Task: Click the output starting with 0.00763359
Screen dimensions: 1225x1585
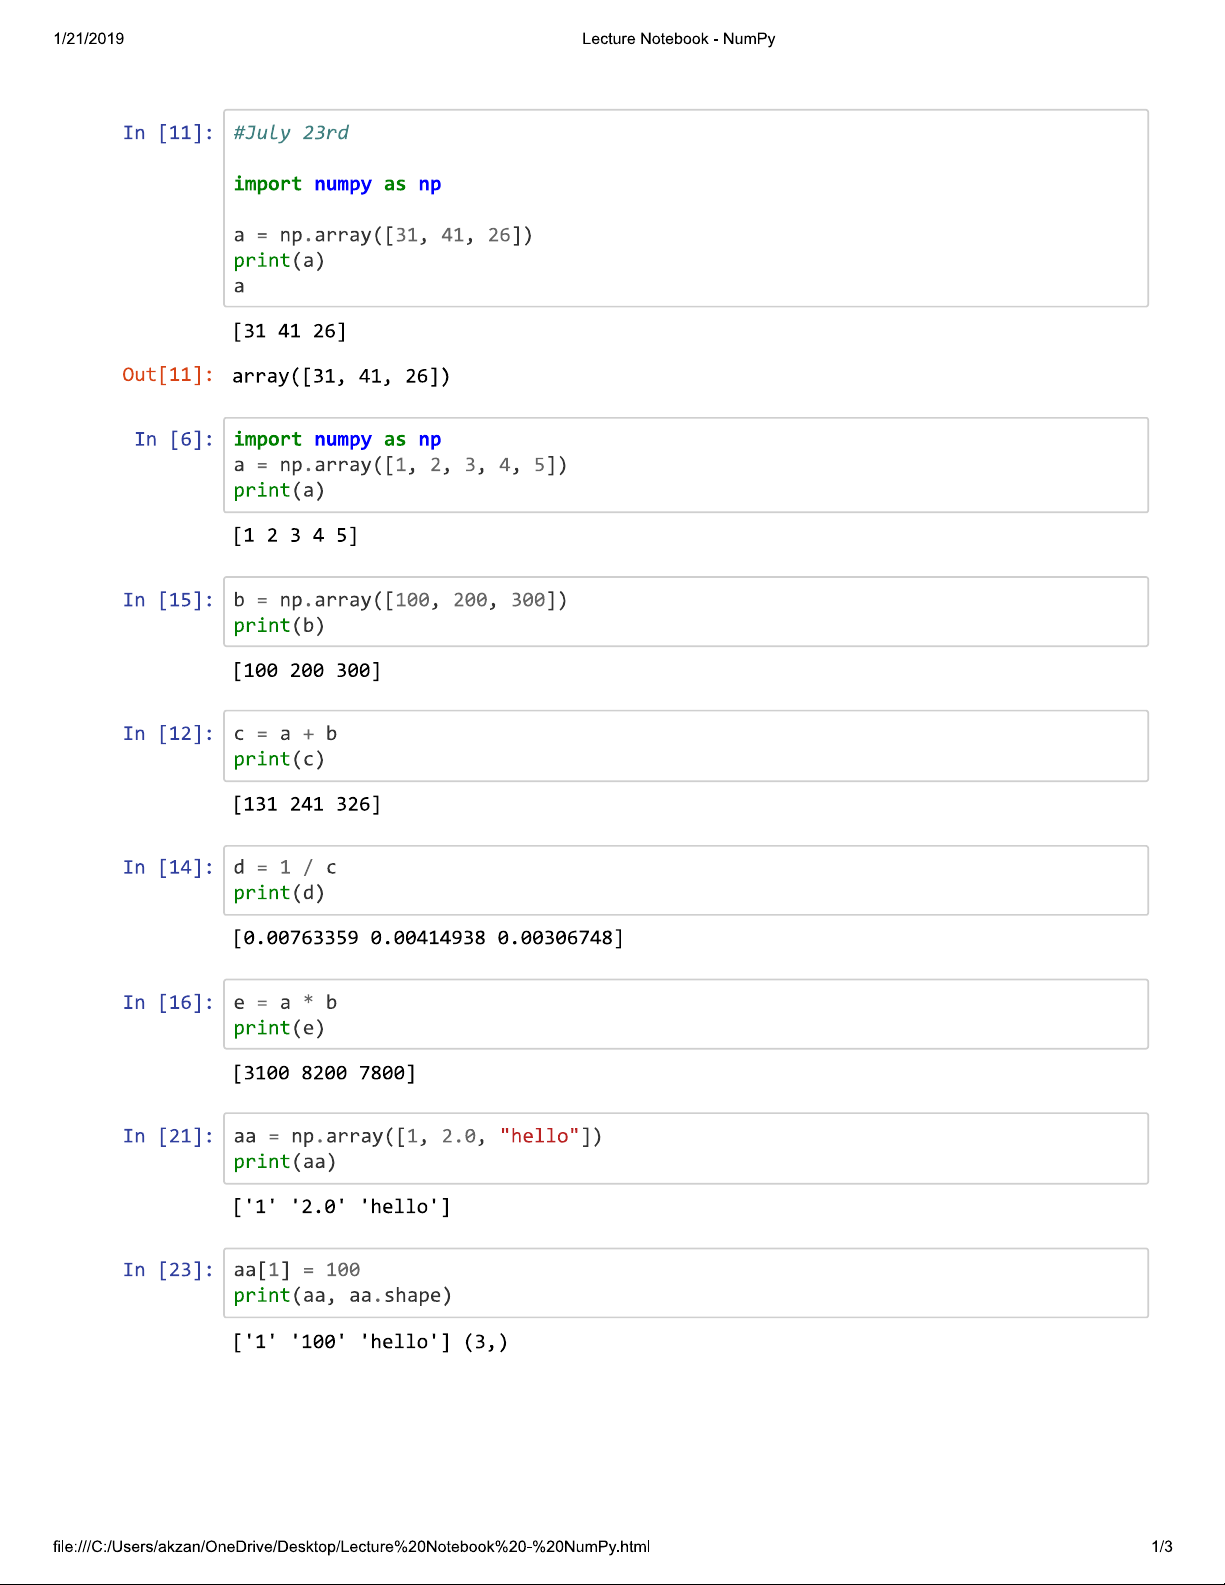Action: (x=428, y=938)
